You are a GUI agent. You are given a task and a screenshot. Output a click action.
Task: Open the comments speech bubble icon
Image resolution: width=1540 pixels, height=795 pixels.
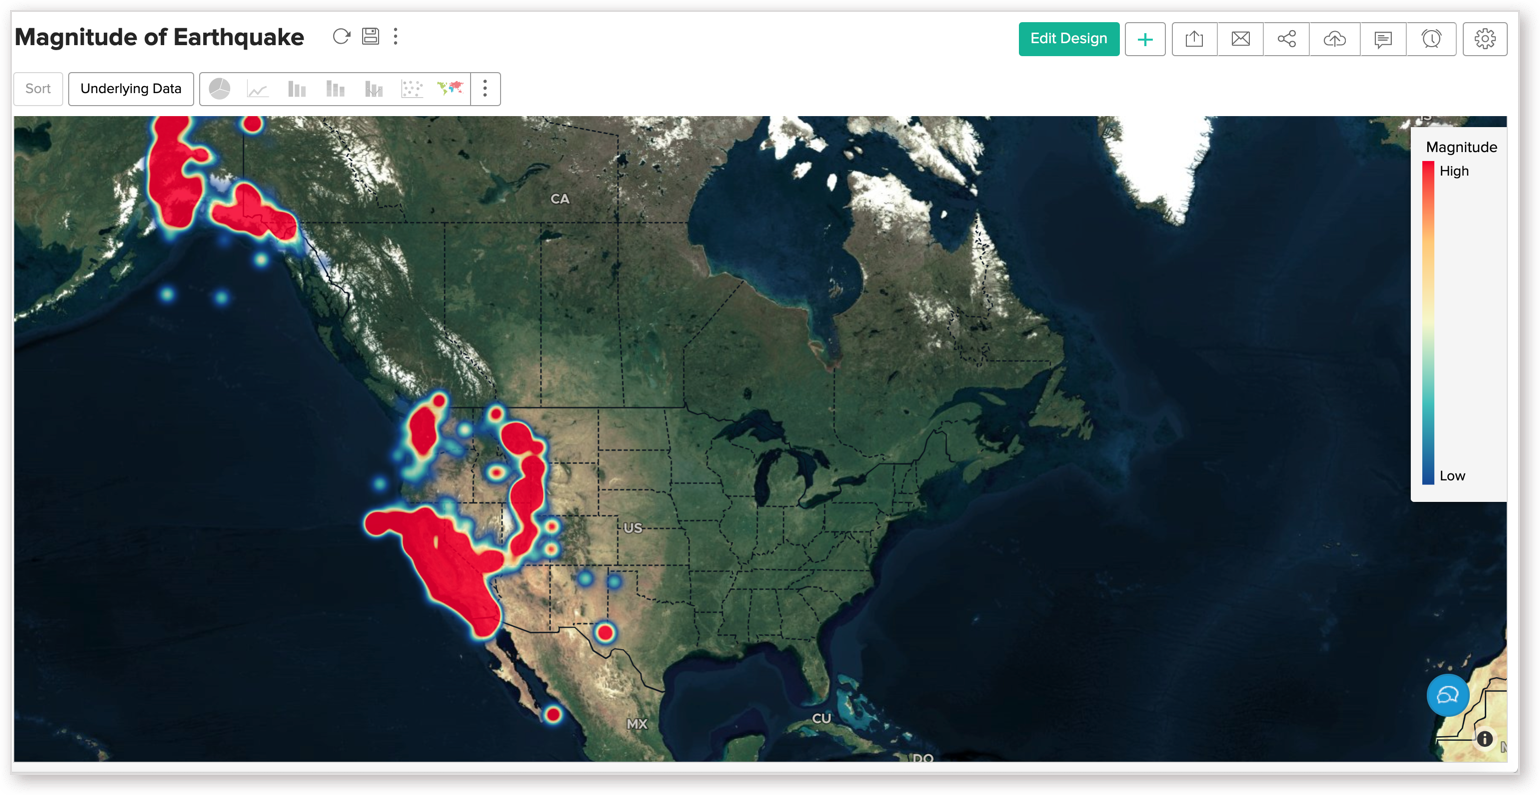pos(1383,39)
